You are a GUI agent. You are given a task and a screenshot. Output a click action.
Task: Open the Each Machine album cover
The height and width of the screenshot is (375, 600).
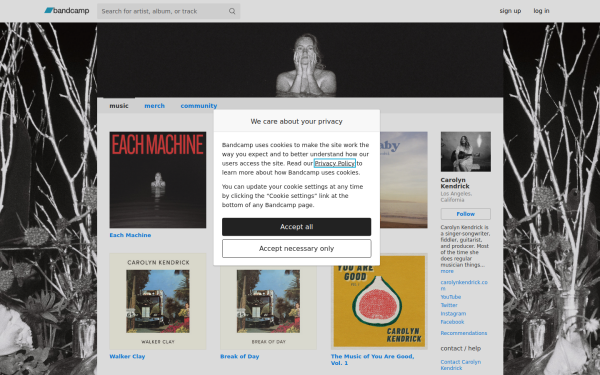(x=158, y=180)
